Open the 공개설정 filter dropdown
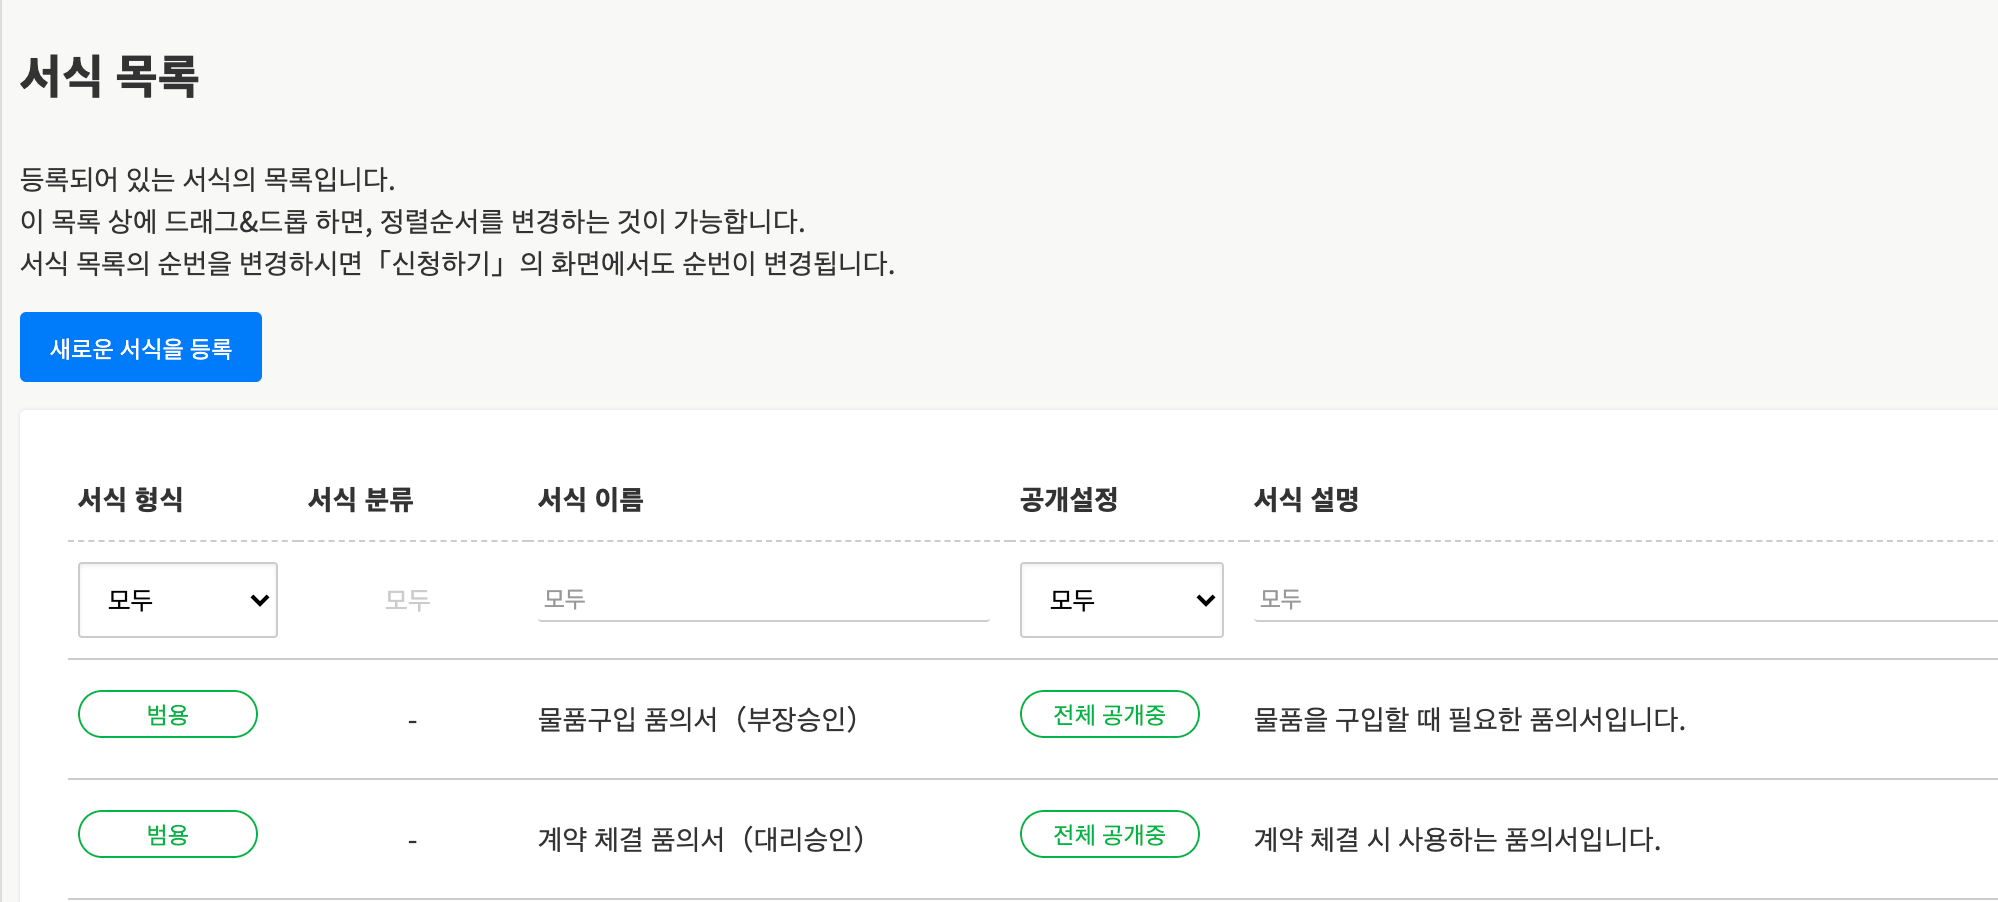Viewport: 1998px width, 902px height. [x=1121, y=600]
